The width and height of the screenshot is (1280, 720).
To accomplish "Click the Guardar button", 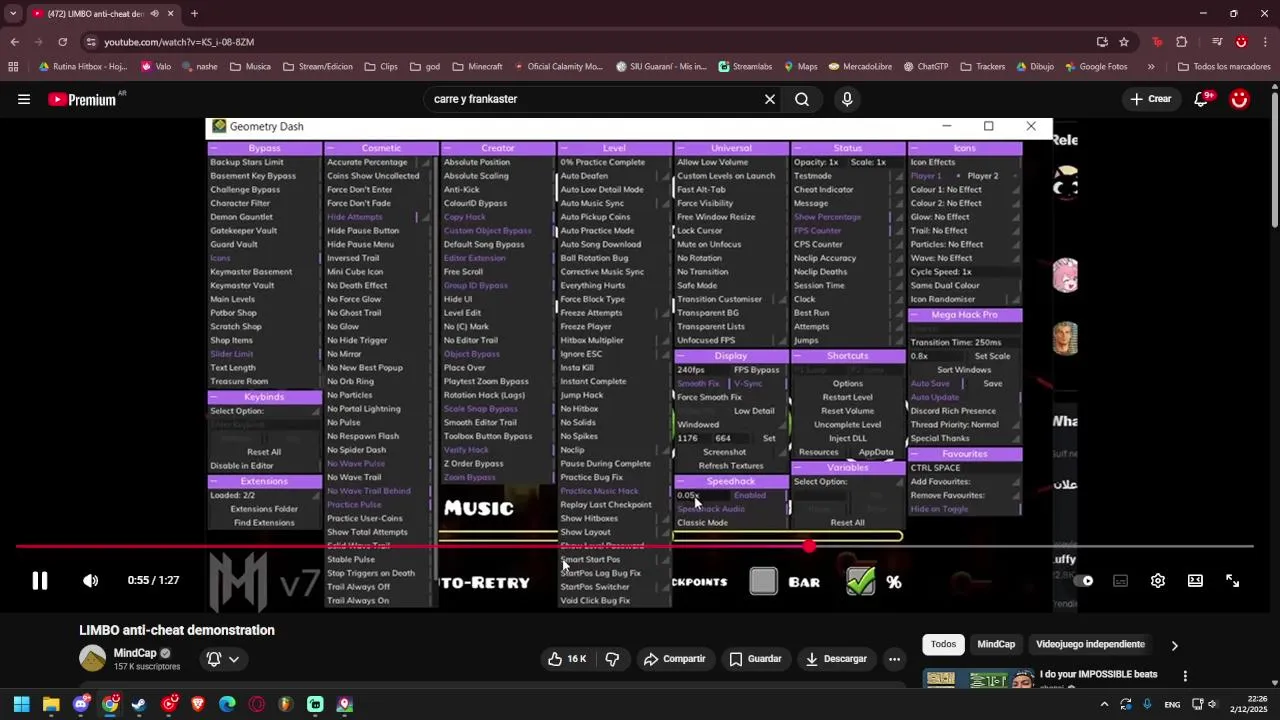I will 755,659.
